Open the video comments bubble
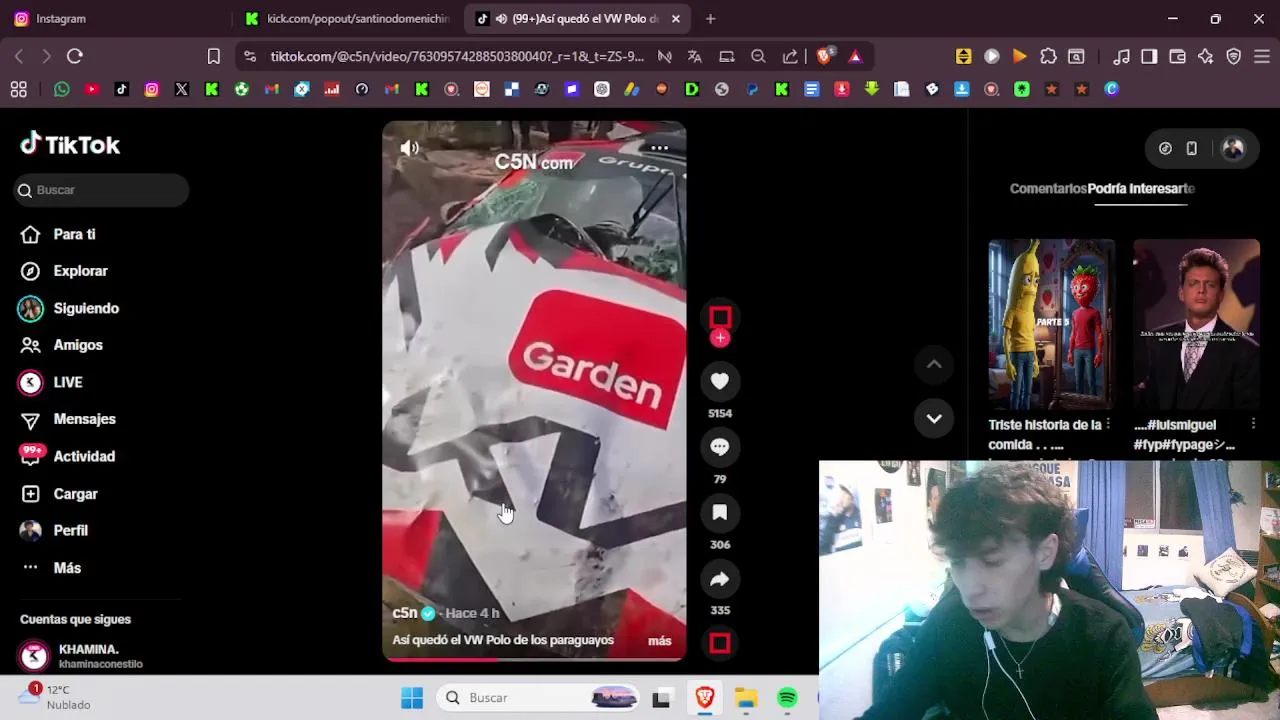The width and height of the screenshot is (1280, 720). tap(720, 447)
